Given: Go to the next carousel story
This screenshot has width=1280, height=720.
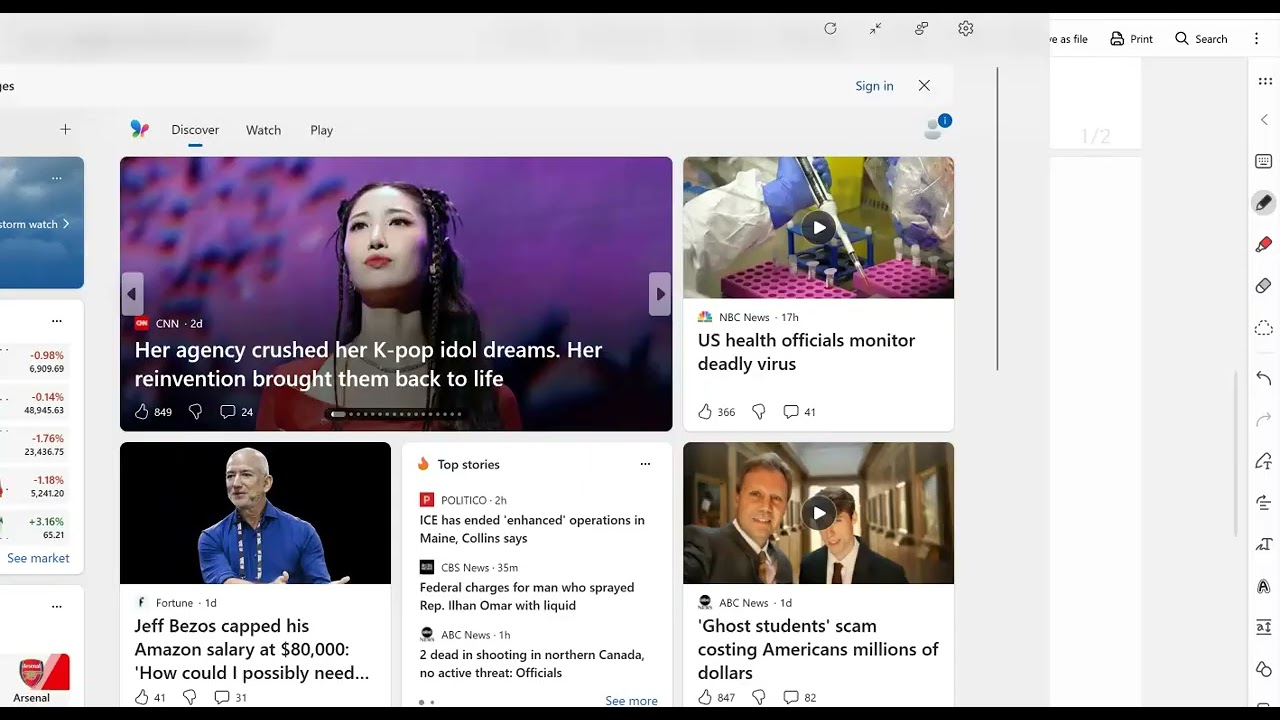Looking at the screenshot, I should coord(660,294).
